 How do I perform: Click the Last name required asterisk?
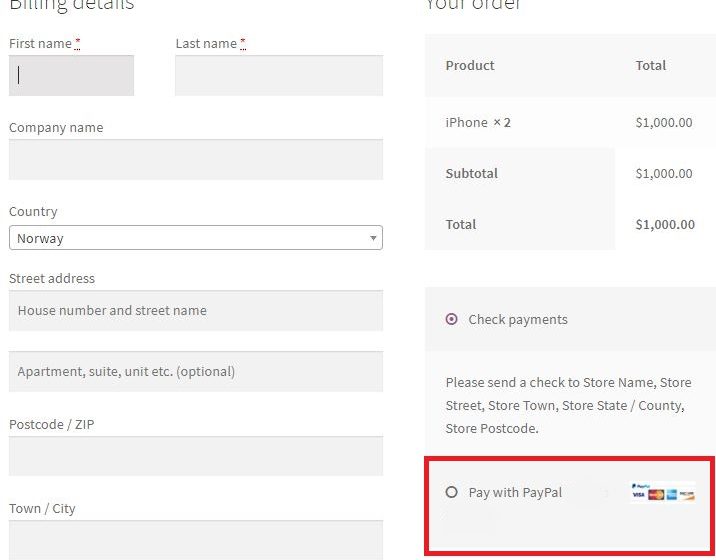tap(243, 43)
